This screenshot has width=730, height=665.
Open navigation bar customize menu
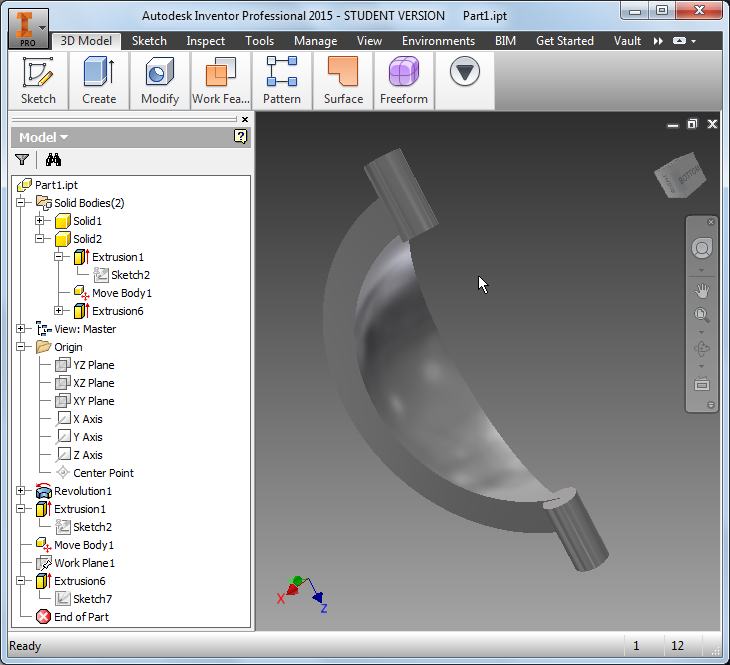pos(711,405)
